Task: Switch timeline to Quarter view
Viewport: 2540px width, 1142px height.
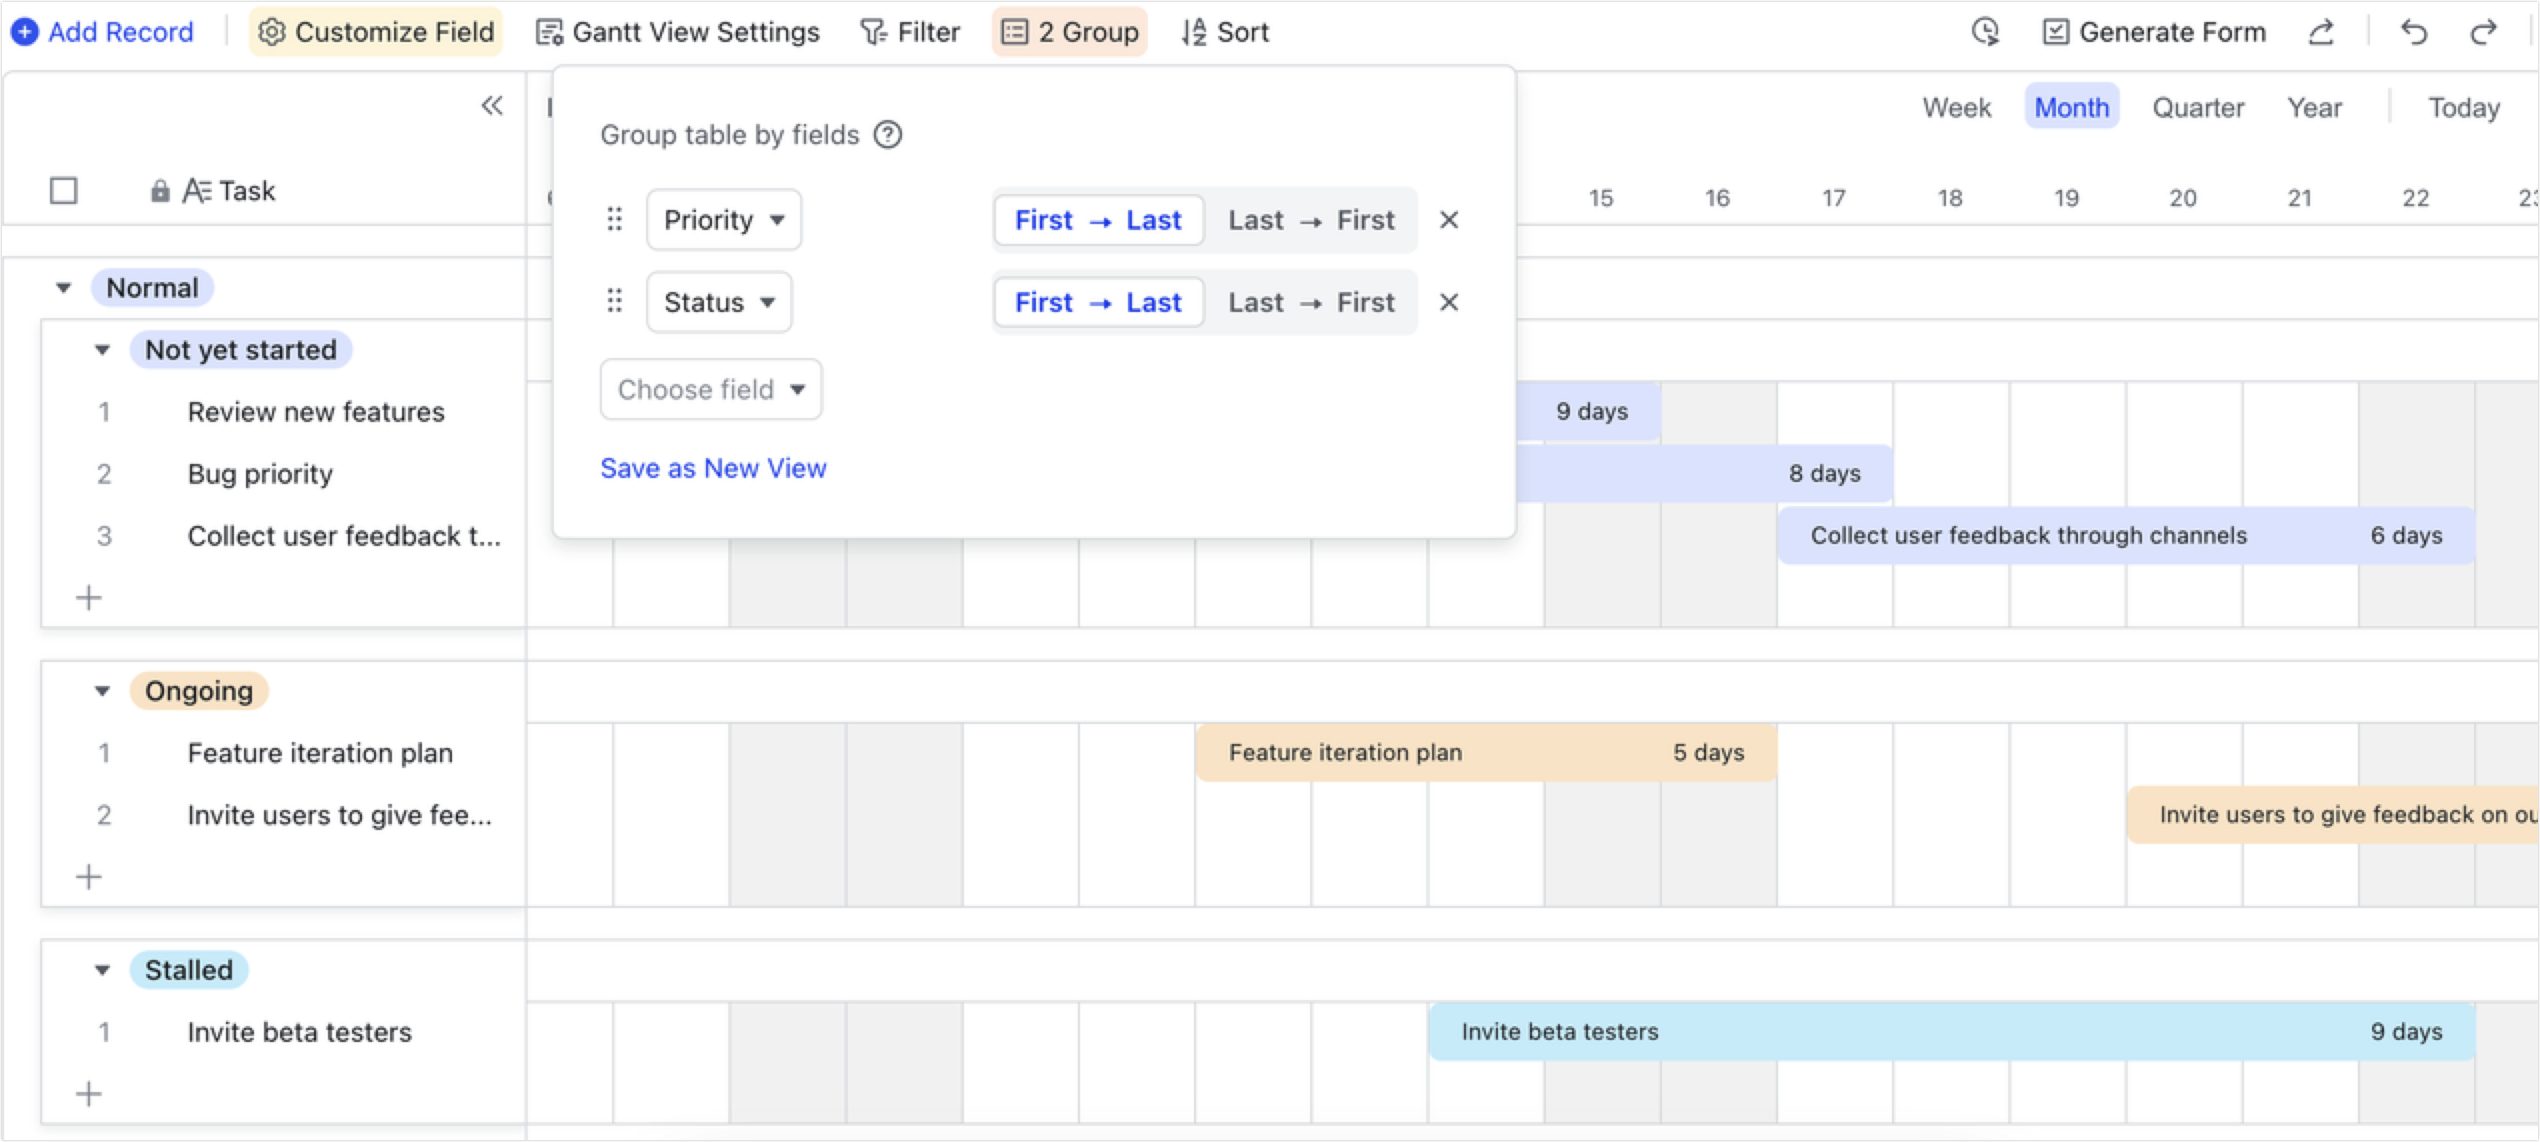Action: [x=2198, y=107]
